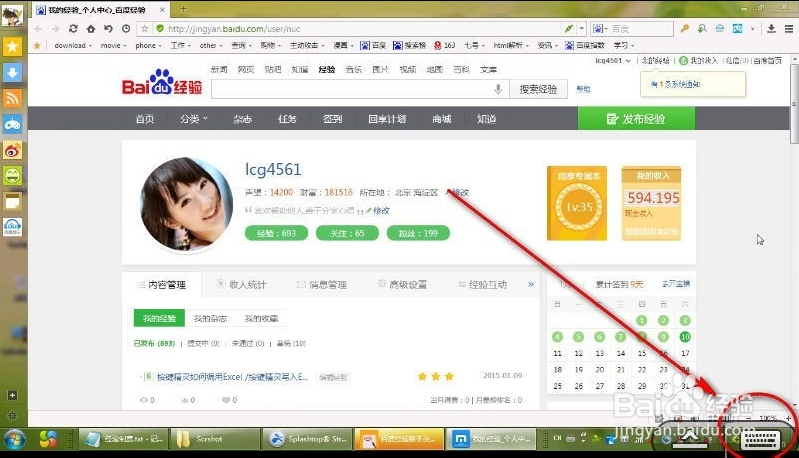
Task: Open the lcg4561 username link
Action: 273,169
